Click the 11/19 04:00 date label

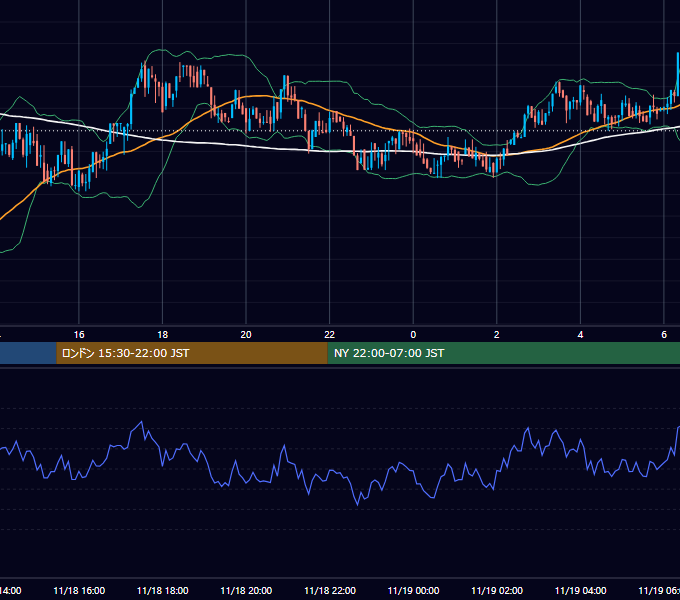pos(580,590)
